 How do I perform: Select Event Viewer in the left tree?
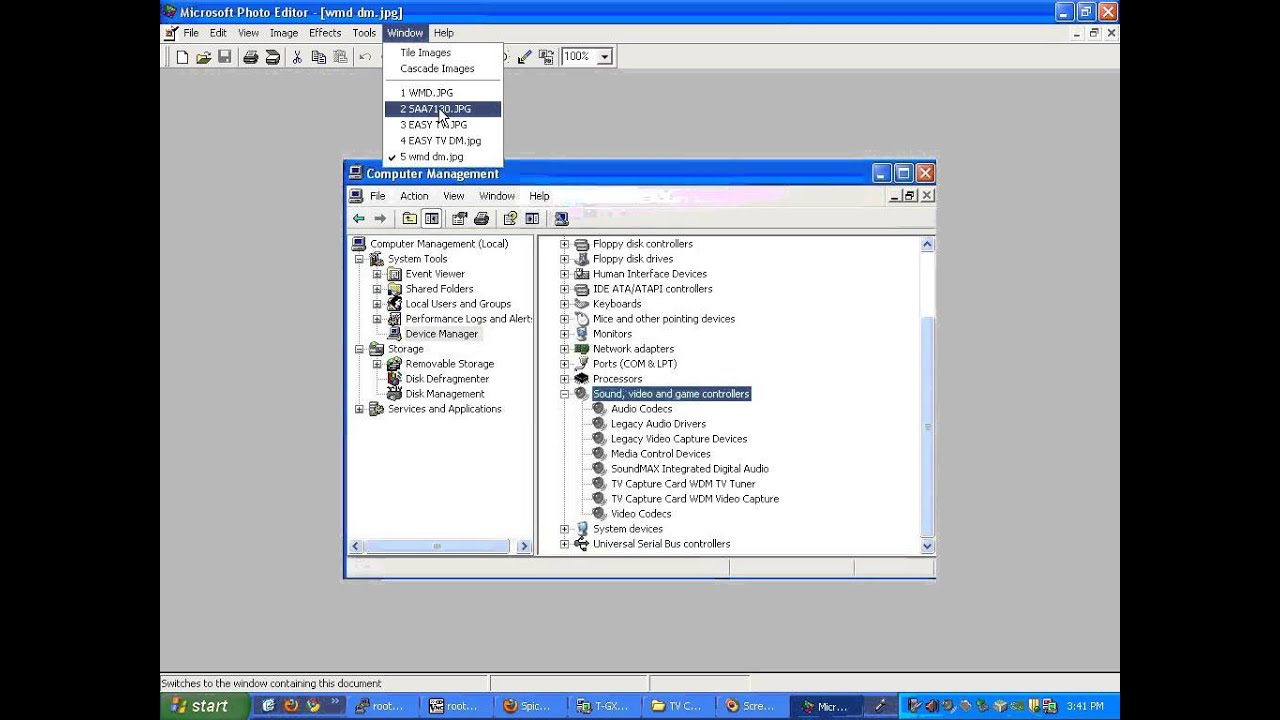[435, 274]
